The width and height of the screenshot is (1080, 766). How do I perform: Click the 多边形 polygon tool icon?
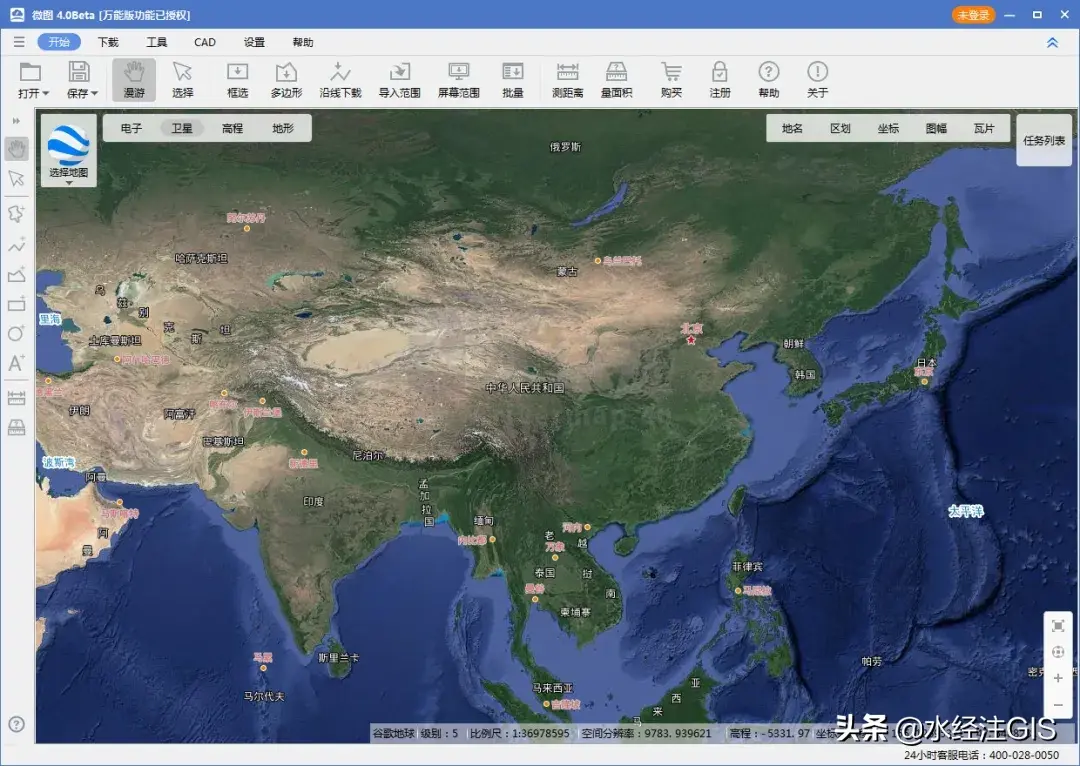tap(286, 79)
